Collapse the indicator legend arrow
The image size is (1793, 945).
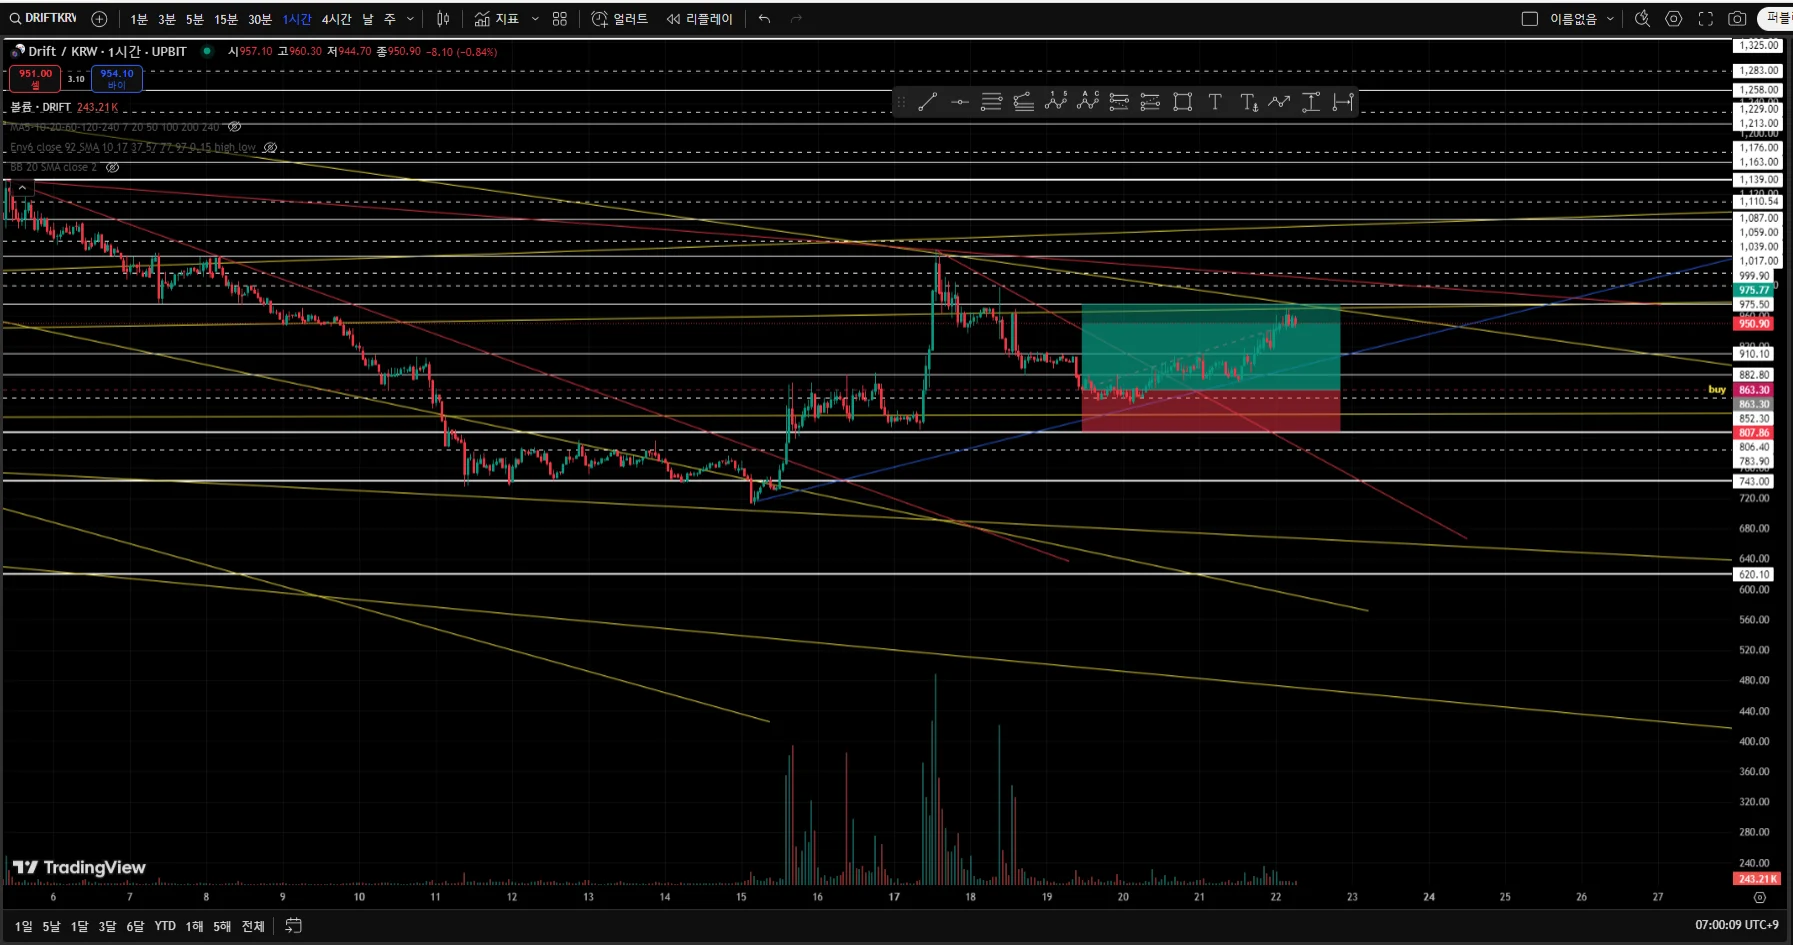coord(22,187)
